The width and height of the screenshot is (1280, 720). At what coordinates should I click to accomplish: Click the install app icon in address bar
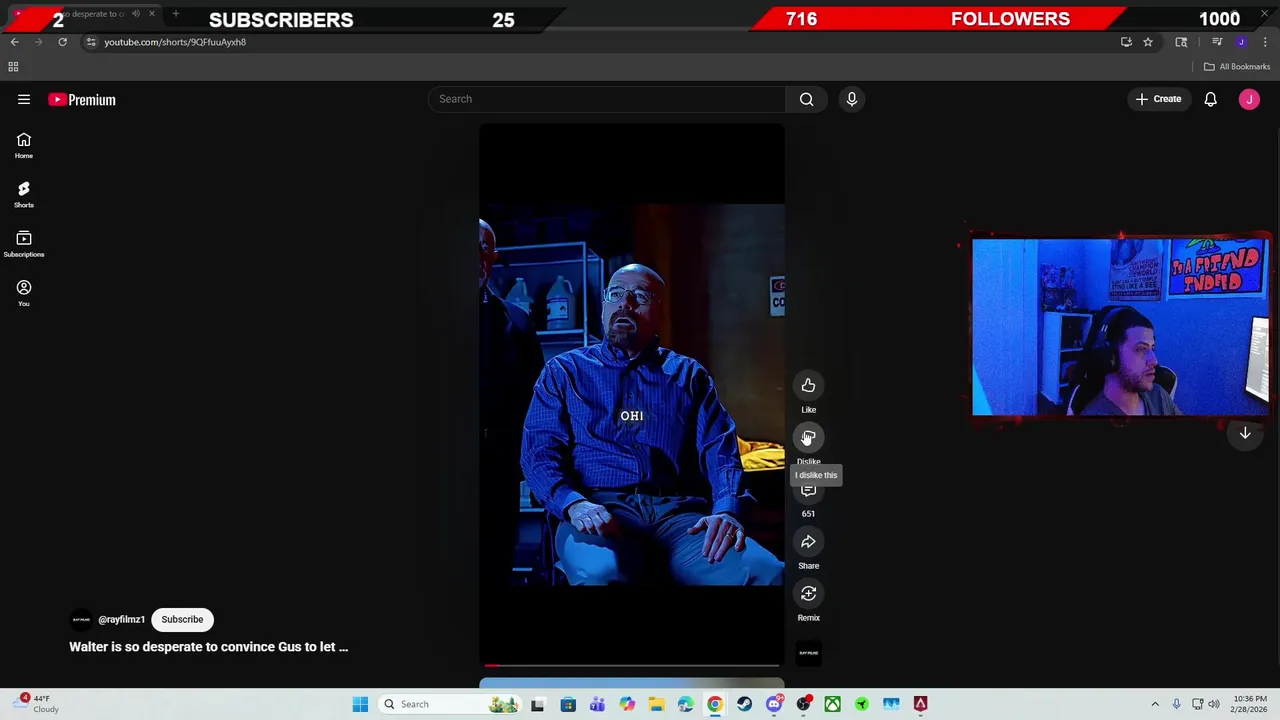pos(1126,42)
